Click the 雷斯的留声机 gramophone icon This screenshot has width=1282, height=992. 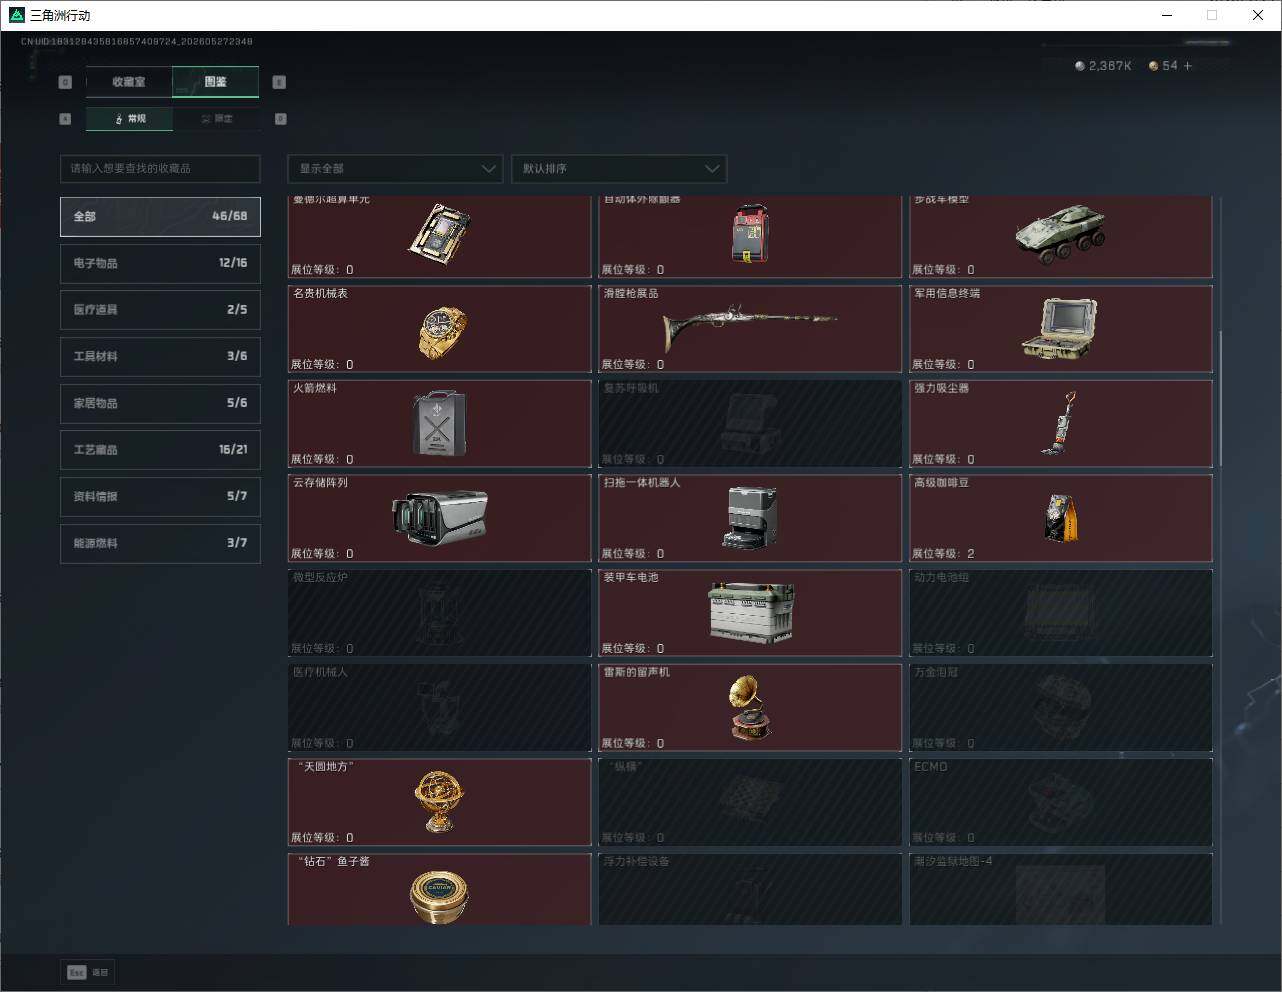point(750,706)
